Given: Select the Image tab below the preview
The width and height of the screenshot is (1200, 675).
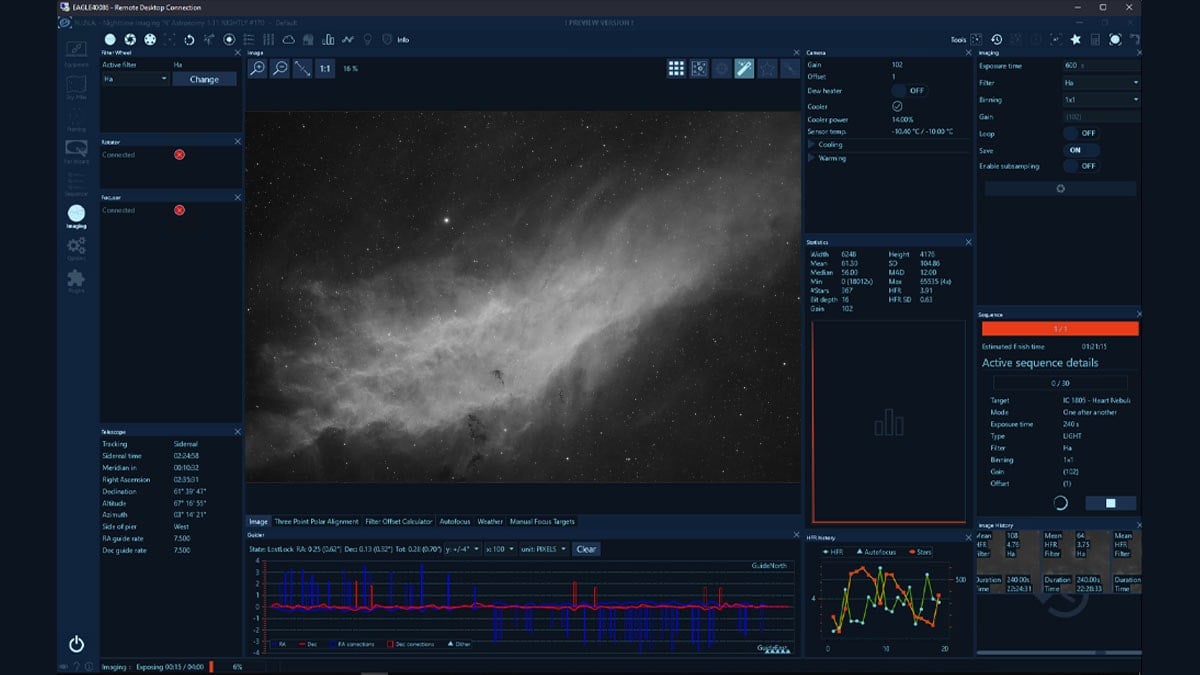Looking at the screenshot, I should [x=258, y=521].
